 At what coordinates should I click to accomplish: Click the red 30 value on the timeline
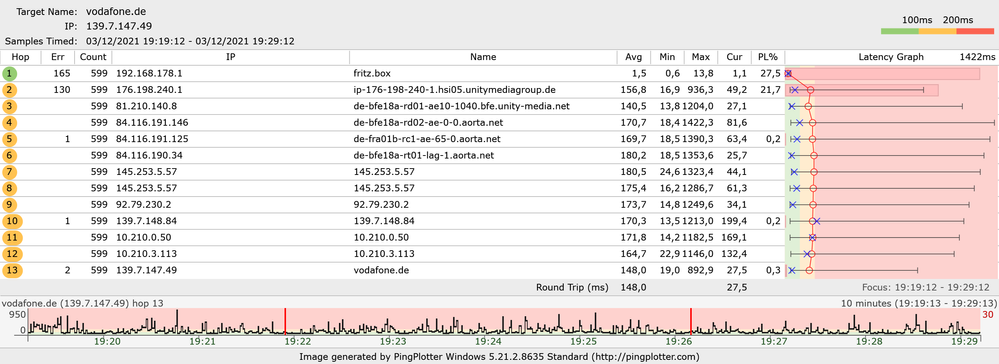pyautogui.click(x=988, y=314)
